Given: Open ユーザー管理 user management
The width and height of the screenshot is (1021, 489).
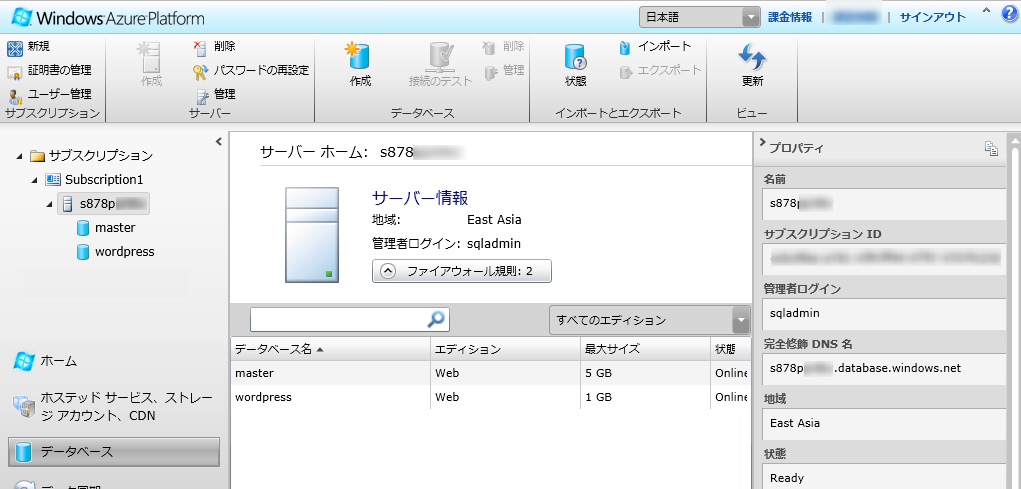Looking at the screenshot, I should point(49,94).
